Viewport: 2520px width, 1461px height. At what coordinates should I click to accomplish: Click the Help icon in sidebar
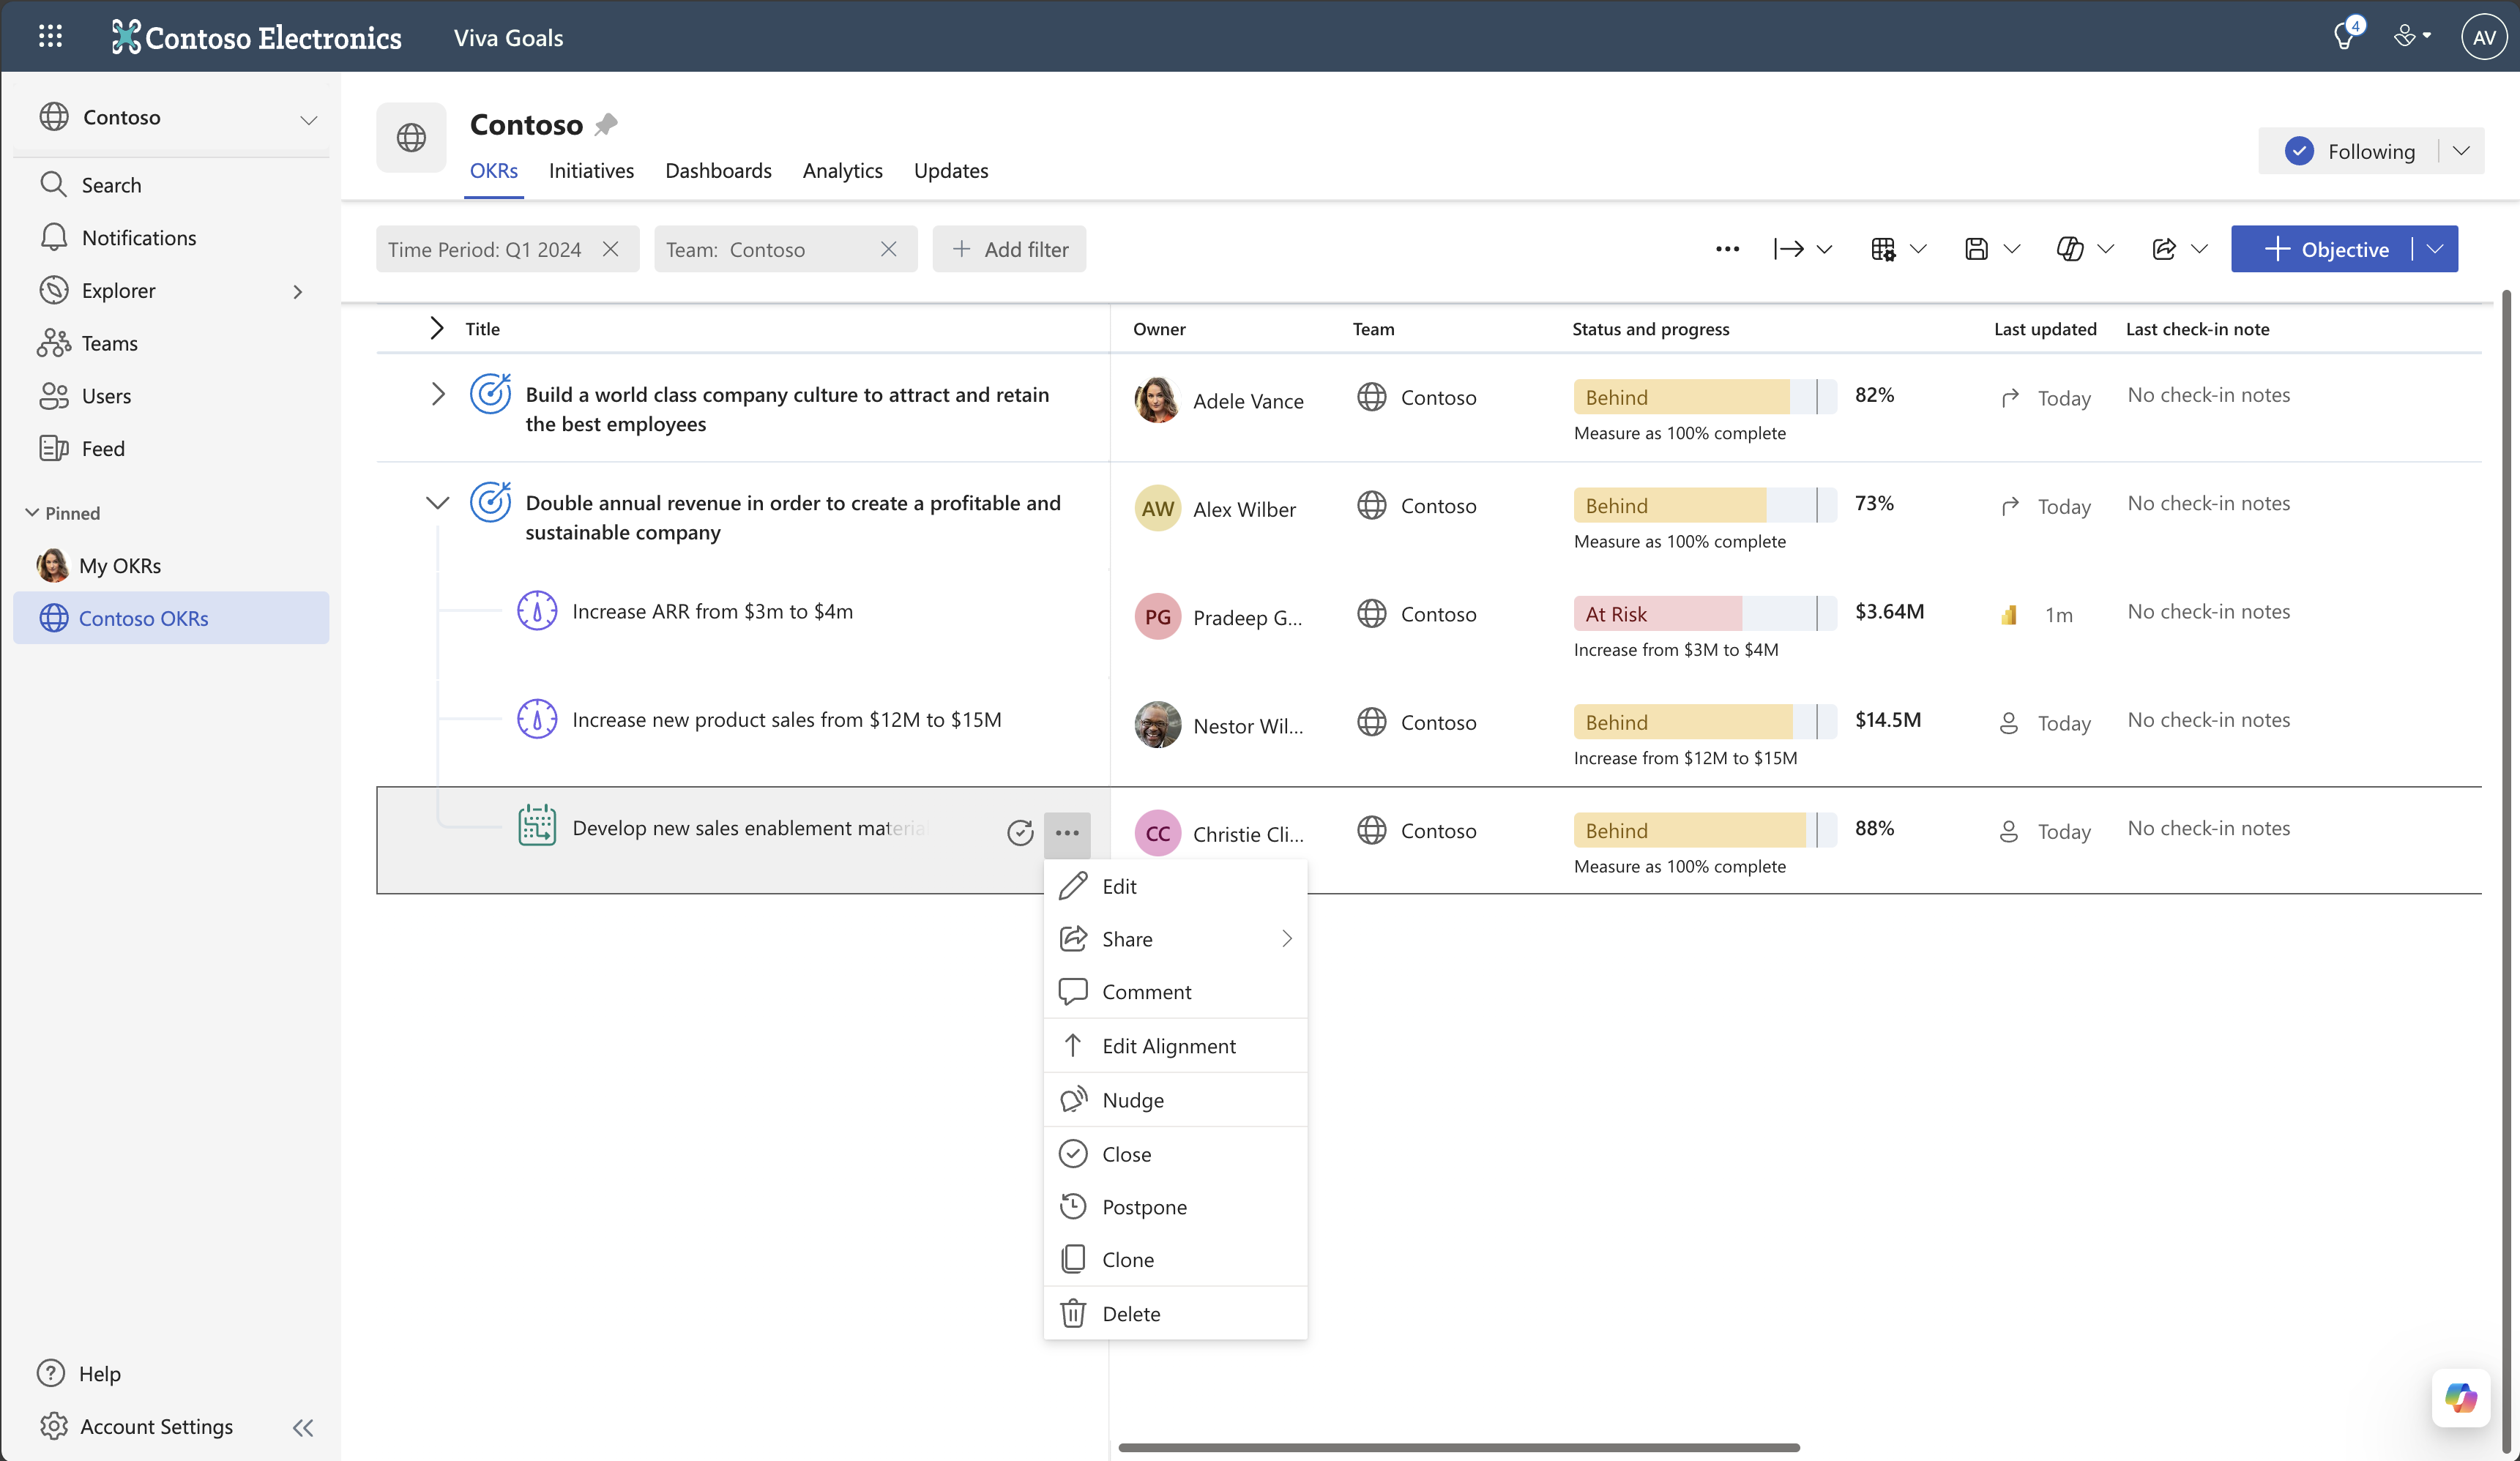(x=51, y=1373)
